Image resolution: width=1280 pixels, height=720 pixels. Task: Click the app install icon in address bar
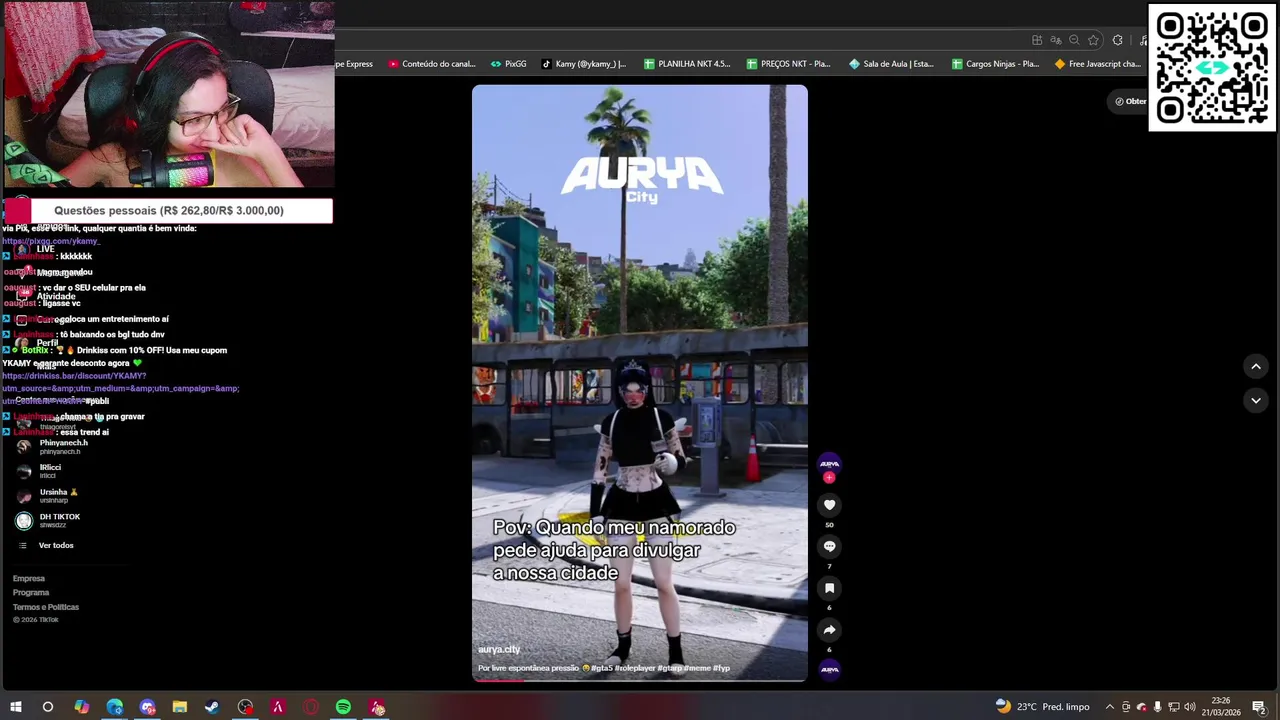click(1037, 40)
